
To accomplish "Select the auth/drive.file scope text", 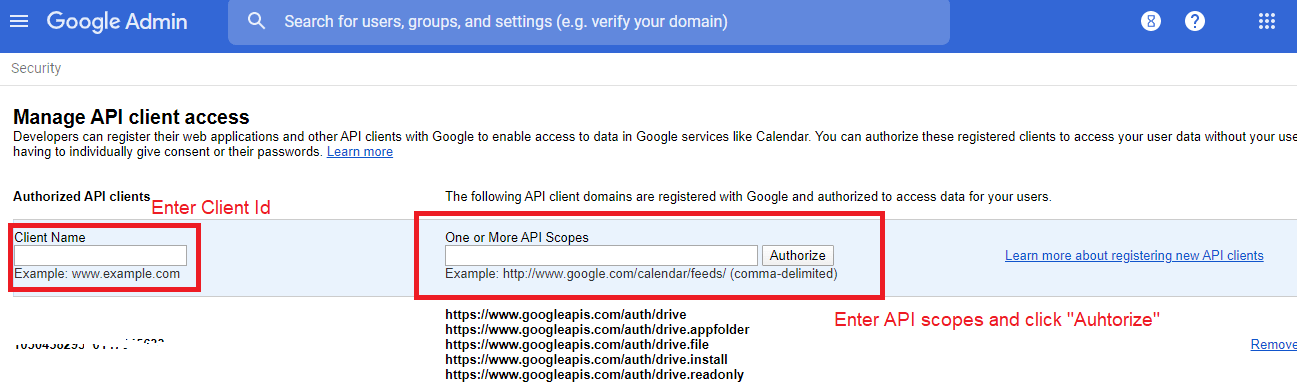I will pos(577,344).
